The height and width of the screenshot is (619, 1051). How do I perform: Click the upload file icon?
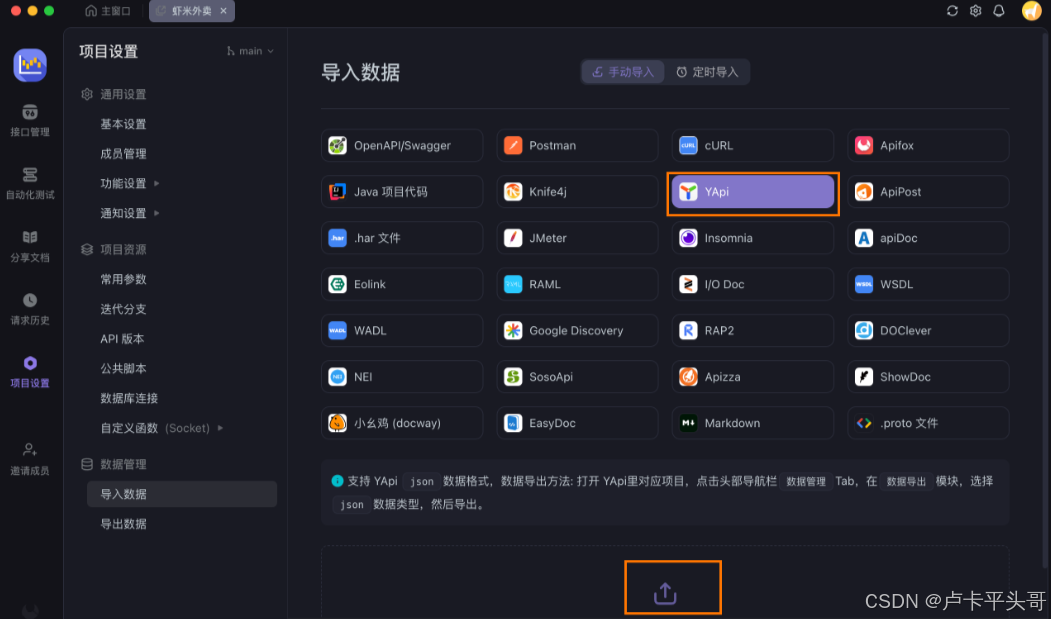tap(665, 594)
